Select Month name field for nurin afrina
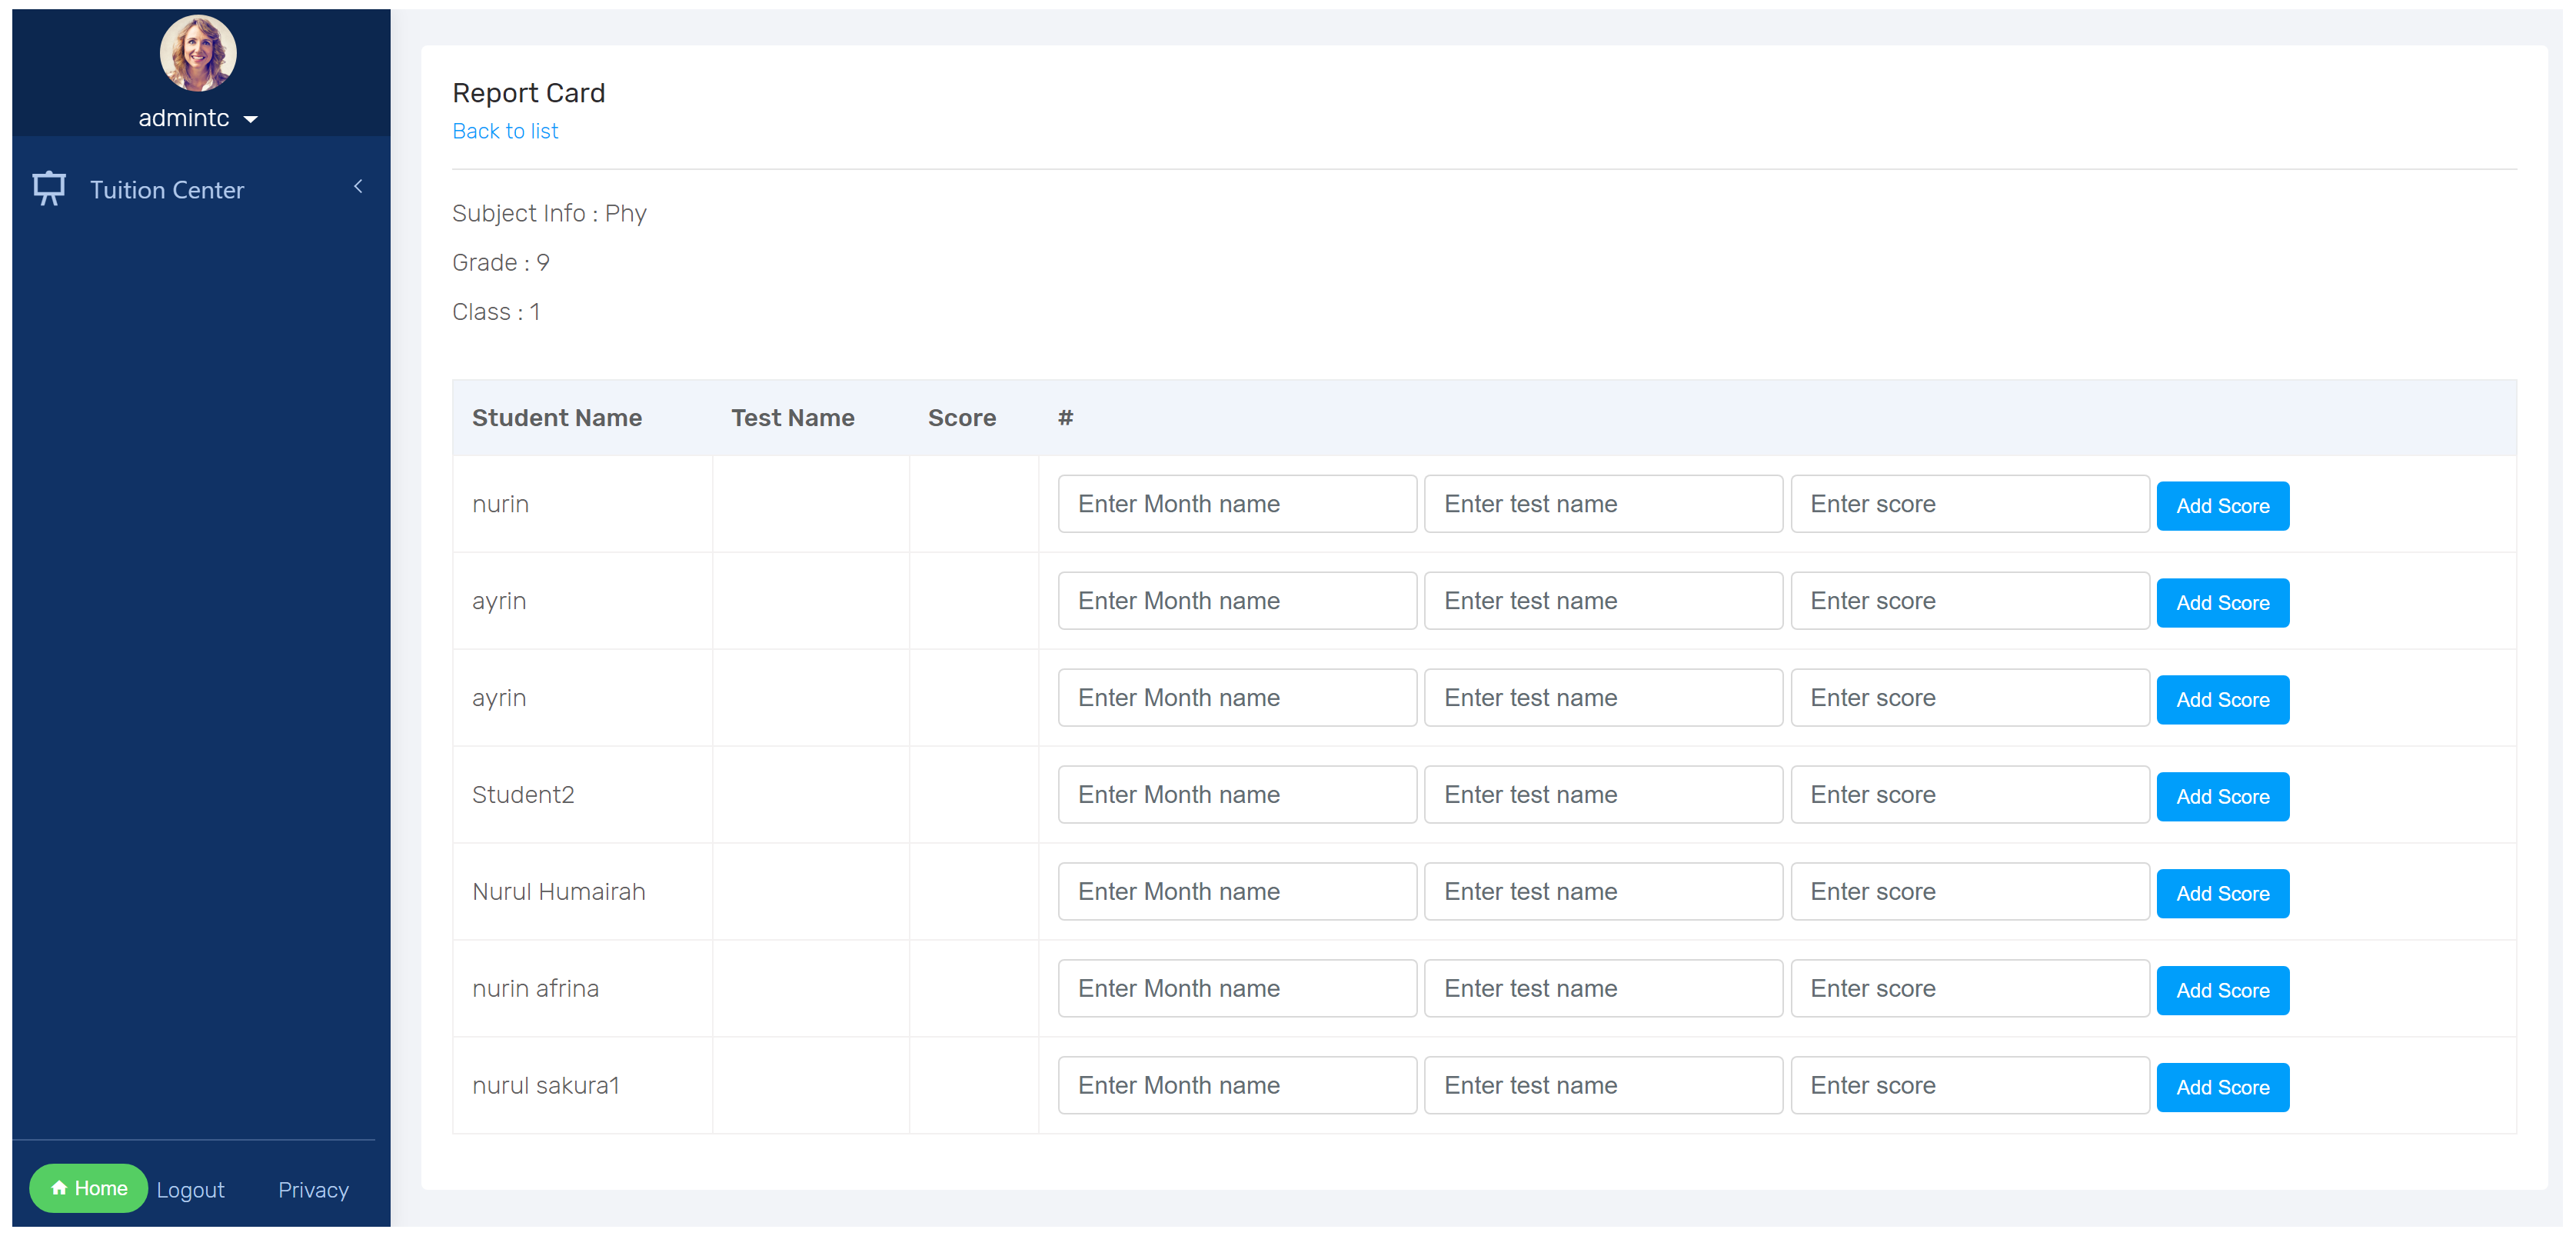Screen dimensions: 2576x1236 1237,989
